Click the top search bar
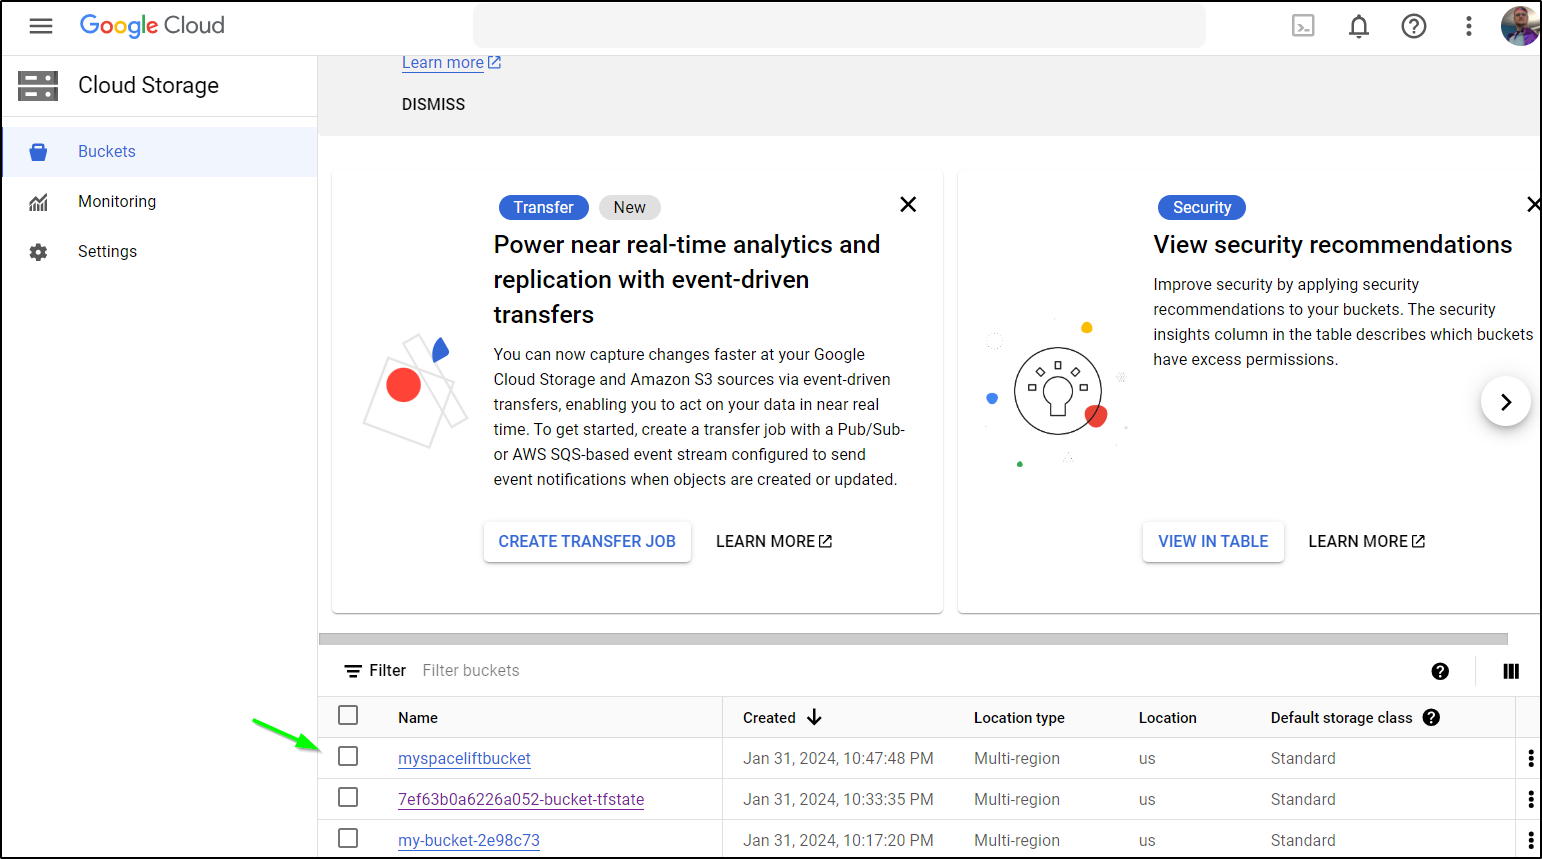The width and height of the screenshot is (1542, 859). tap(839, 26)
